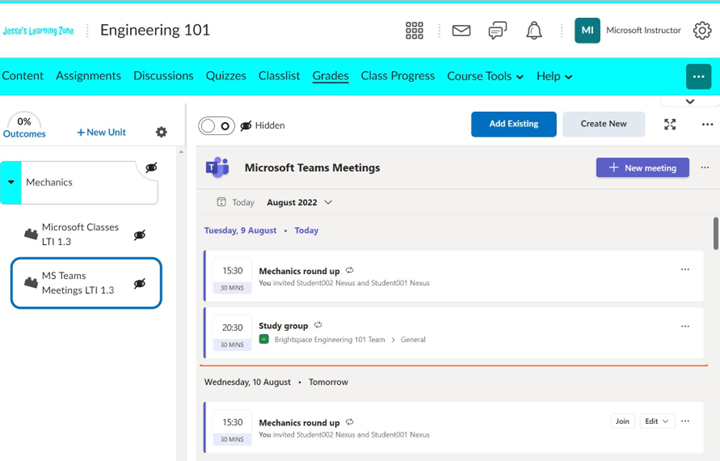Image resolution: width=720 pixels, height=461 pixels.
Task: Open the three-dot menu for Study group meeting
Action: click(685, 326)
